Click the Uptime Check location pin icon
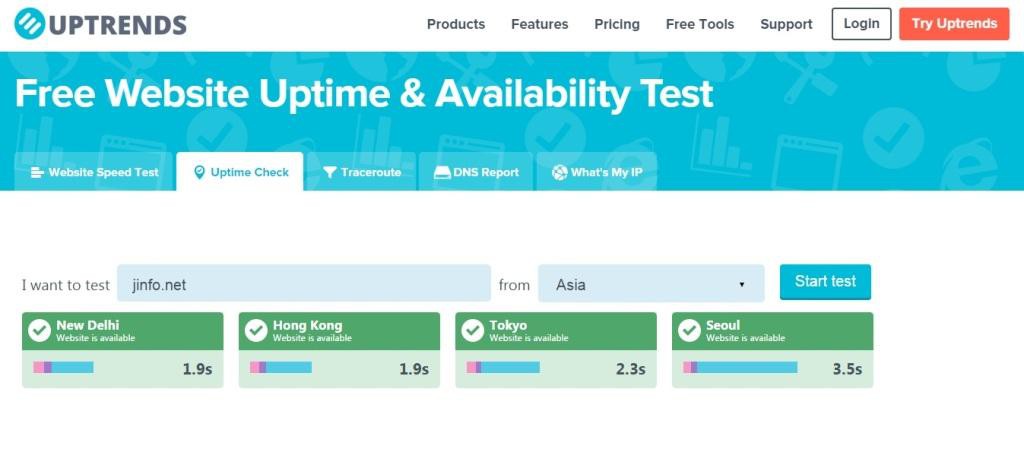The image size is (1024, 452). (x=199, y=172)
